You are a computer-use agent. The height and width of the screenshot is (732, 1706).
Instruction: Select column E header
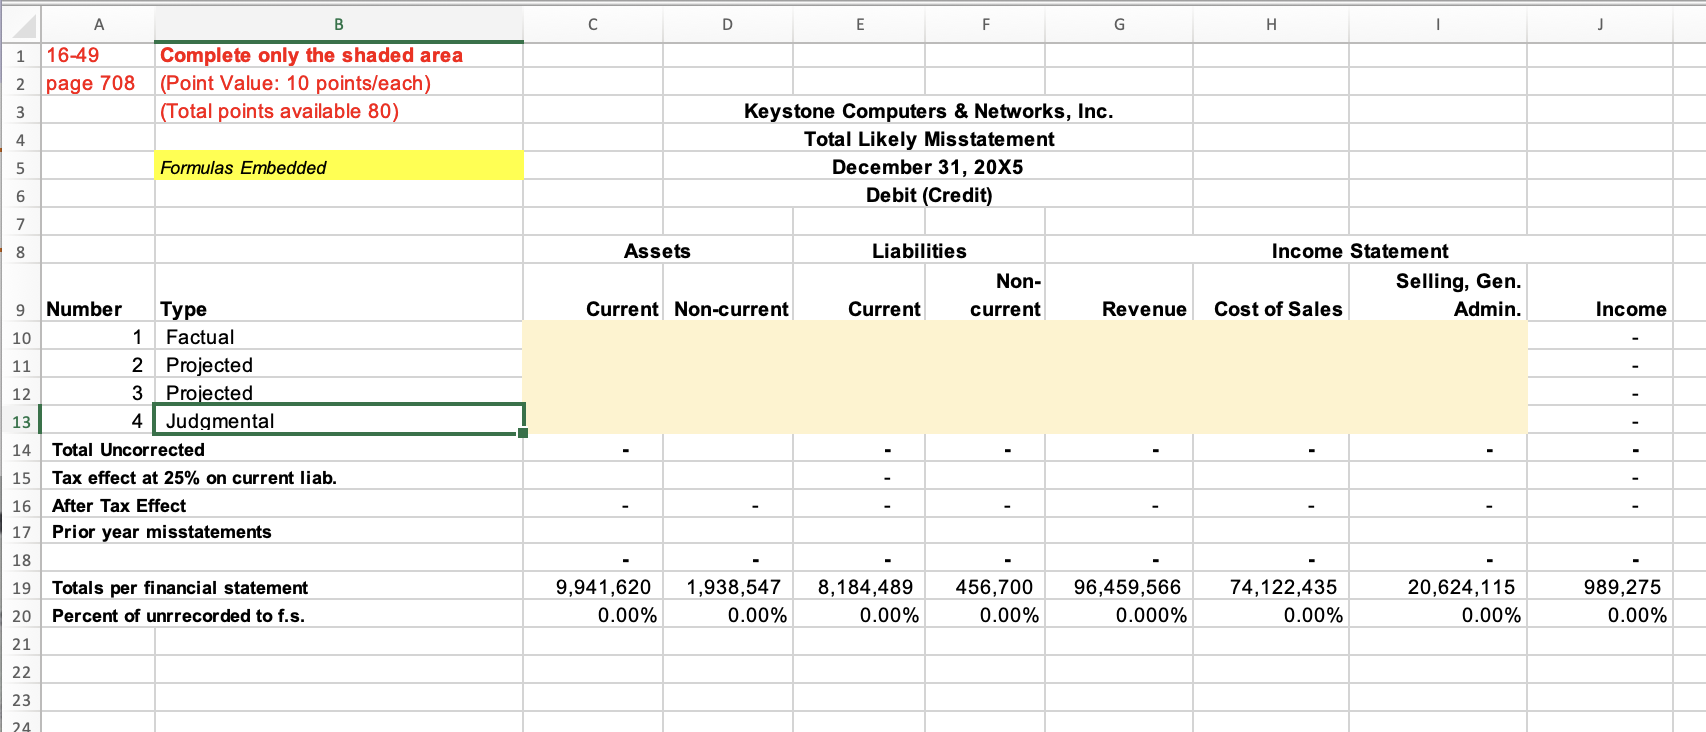859,24
